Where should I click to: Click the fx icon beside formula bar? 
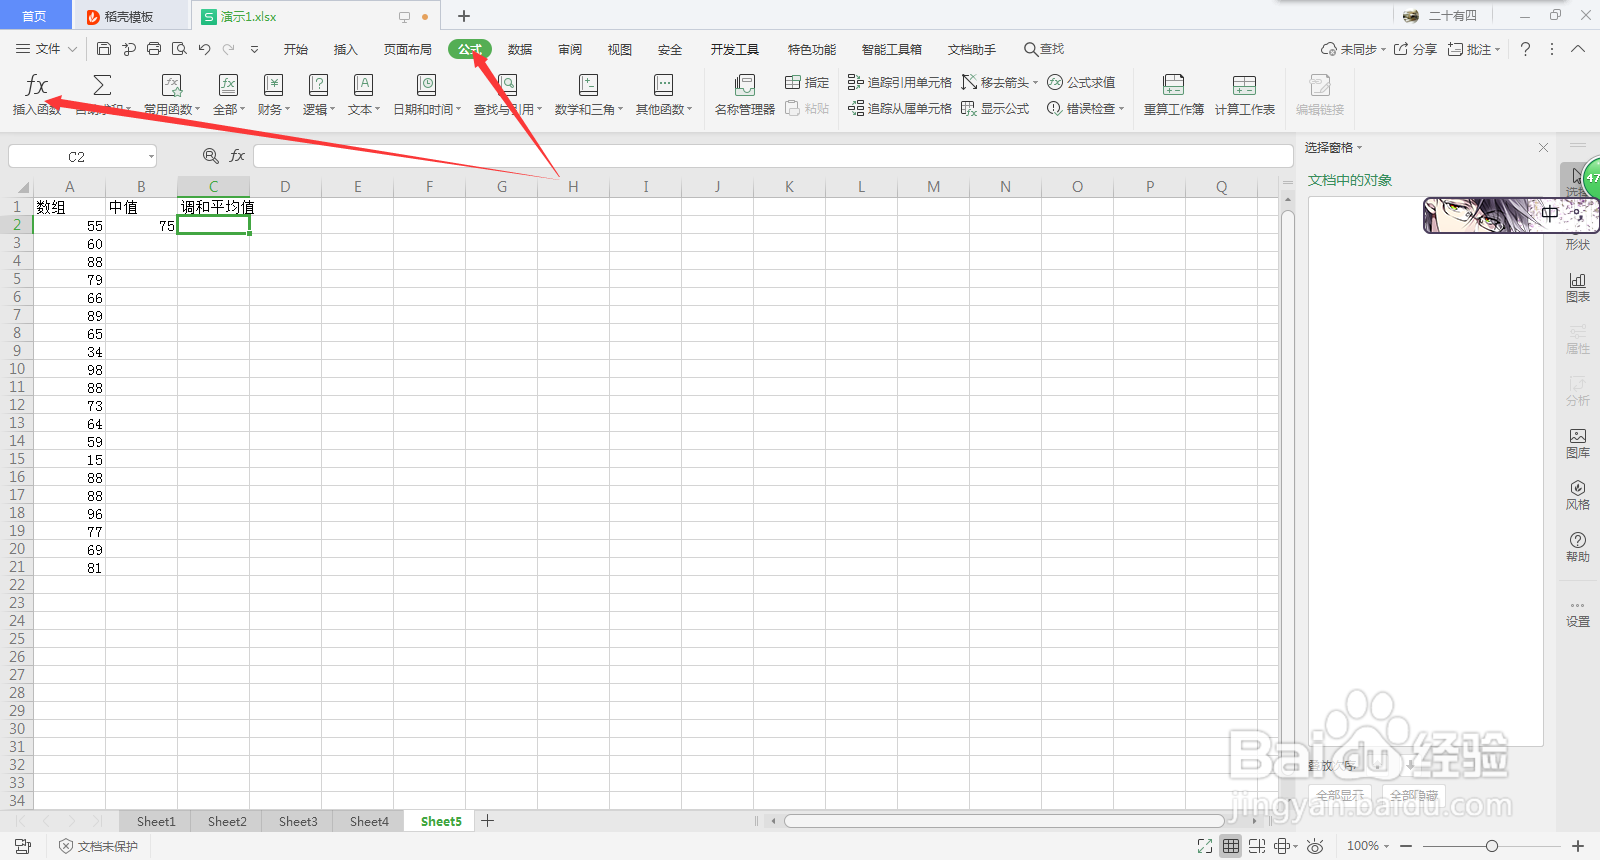point(237,156)
